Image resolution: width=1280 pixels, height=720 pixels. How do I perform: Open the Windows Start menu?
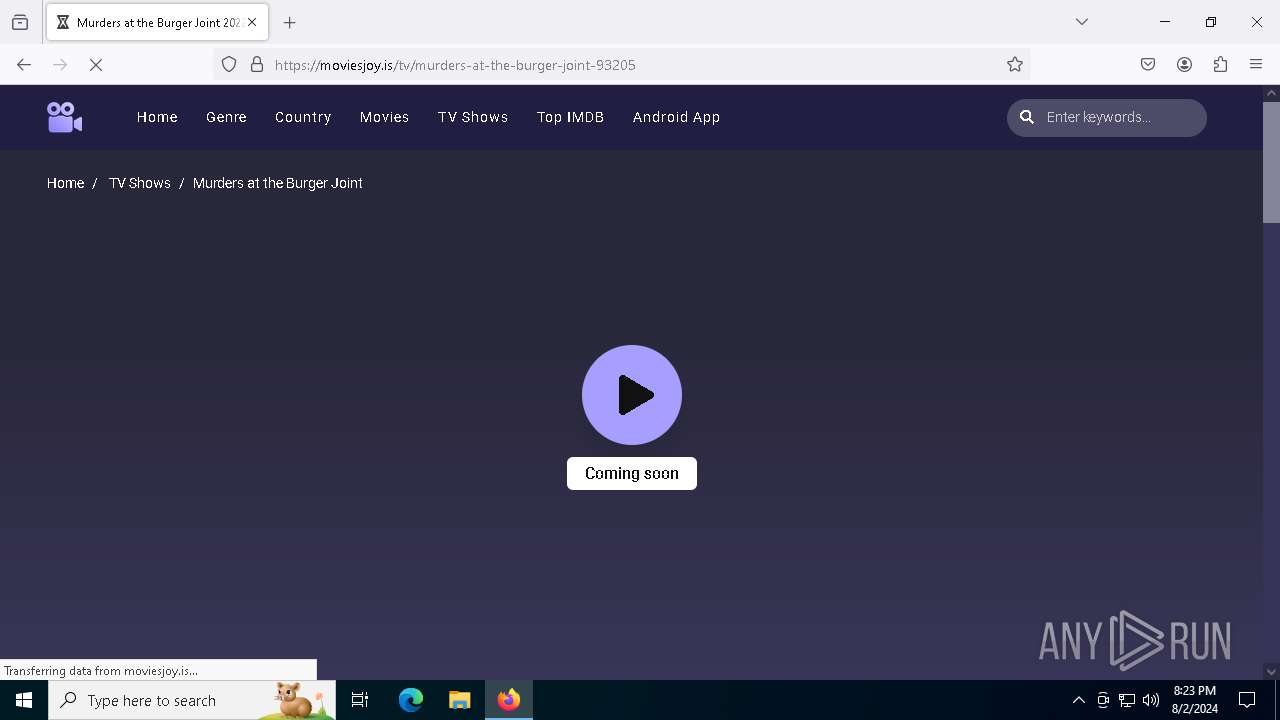coord(24,700)
